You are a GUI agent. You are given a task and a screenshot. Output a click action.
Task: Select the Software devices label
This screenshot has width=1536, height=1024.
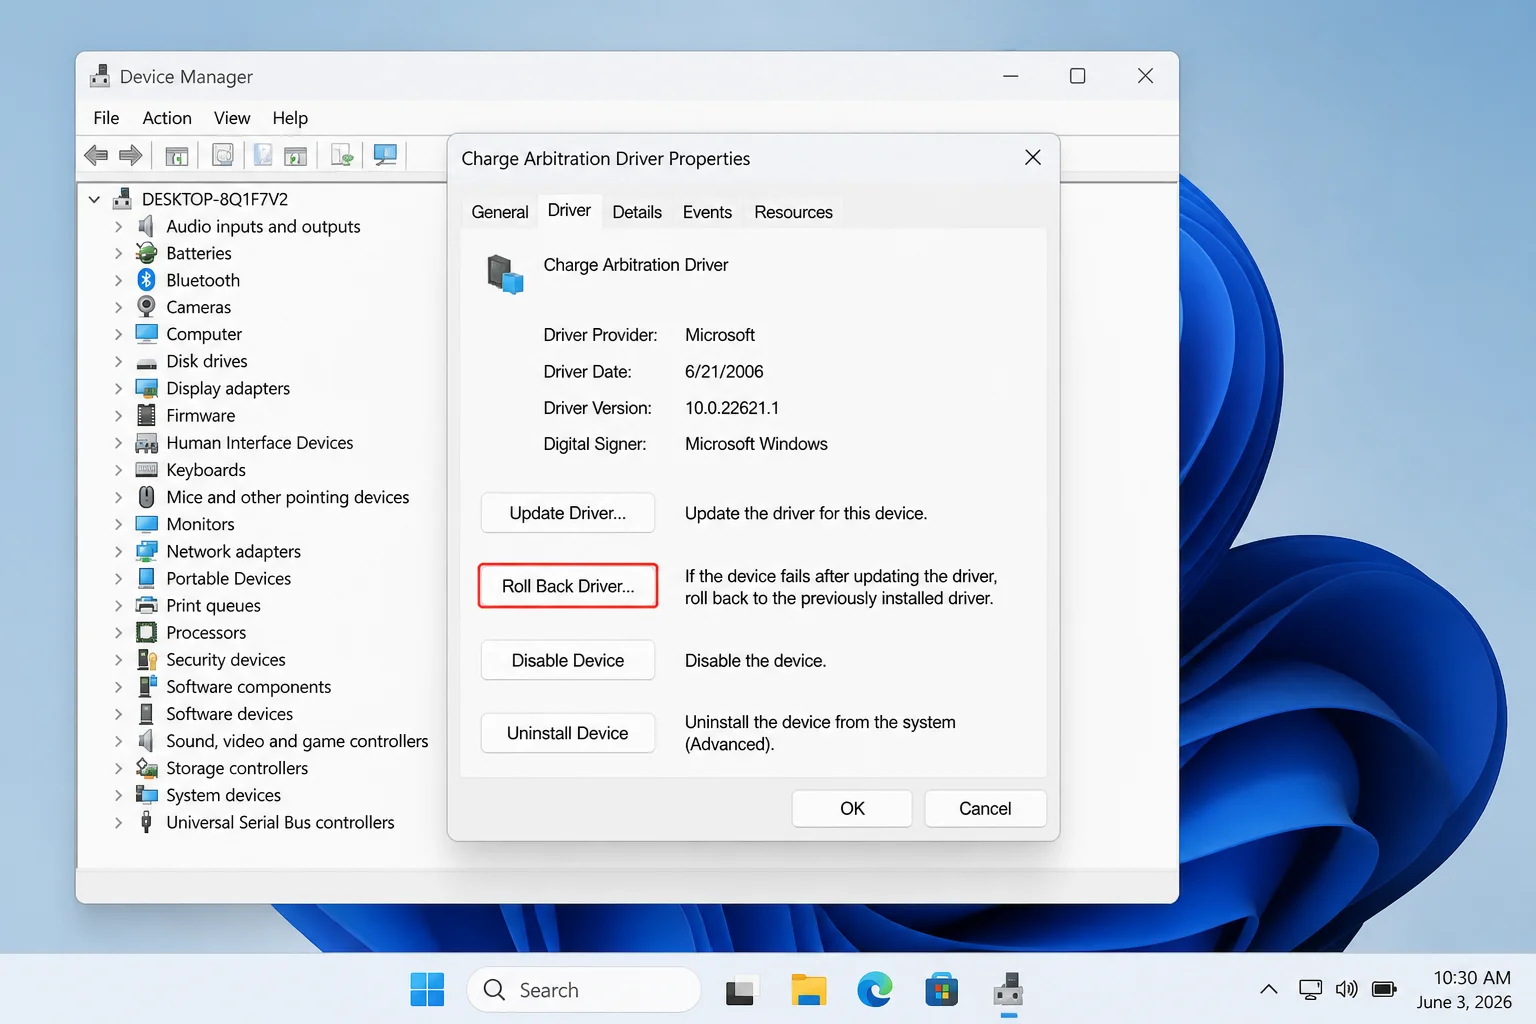click(230, 714)
